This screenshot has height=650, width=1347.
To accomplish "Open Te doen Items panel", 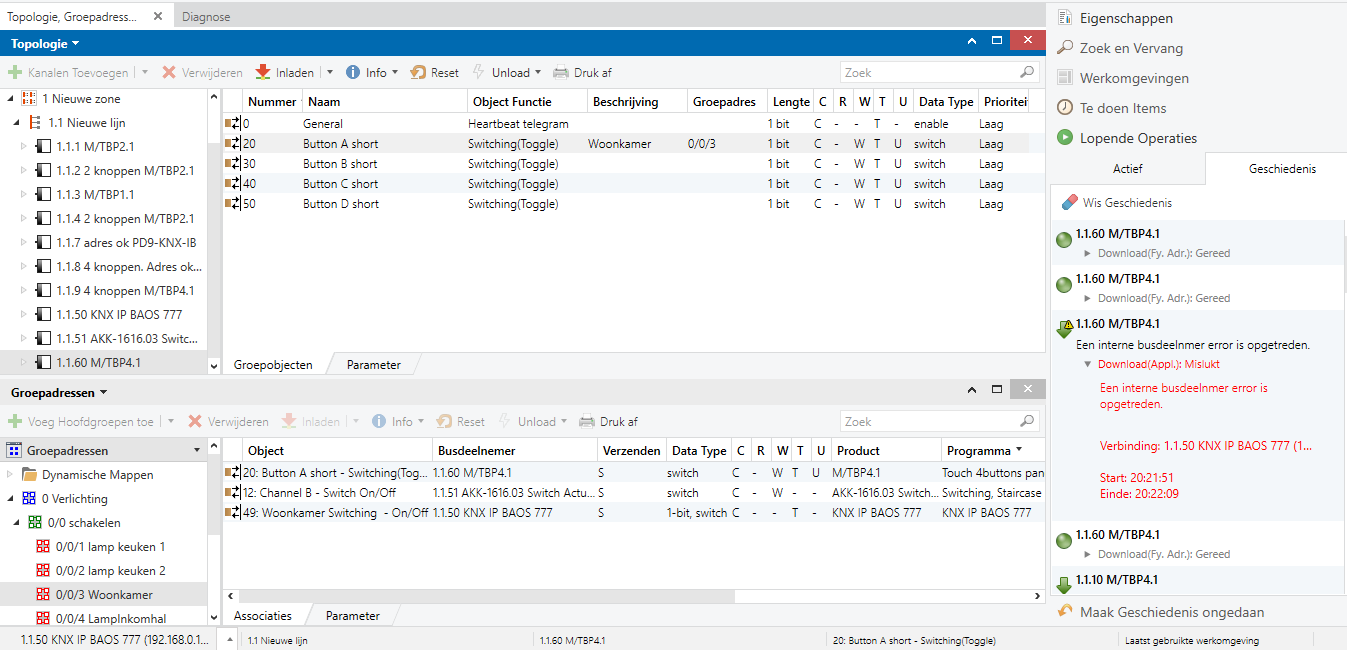I will 1112,108.
